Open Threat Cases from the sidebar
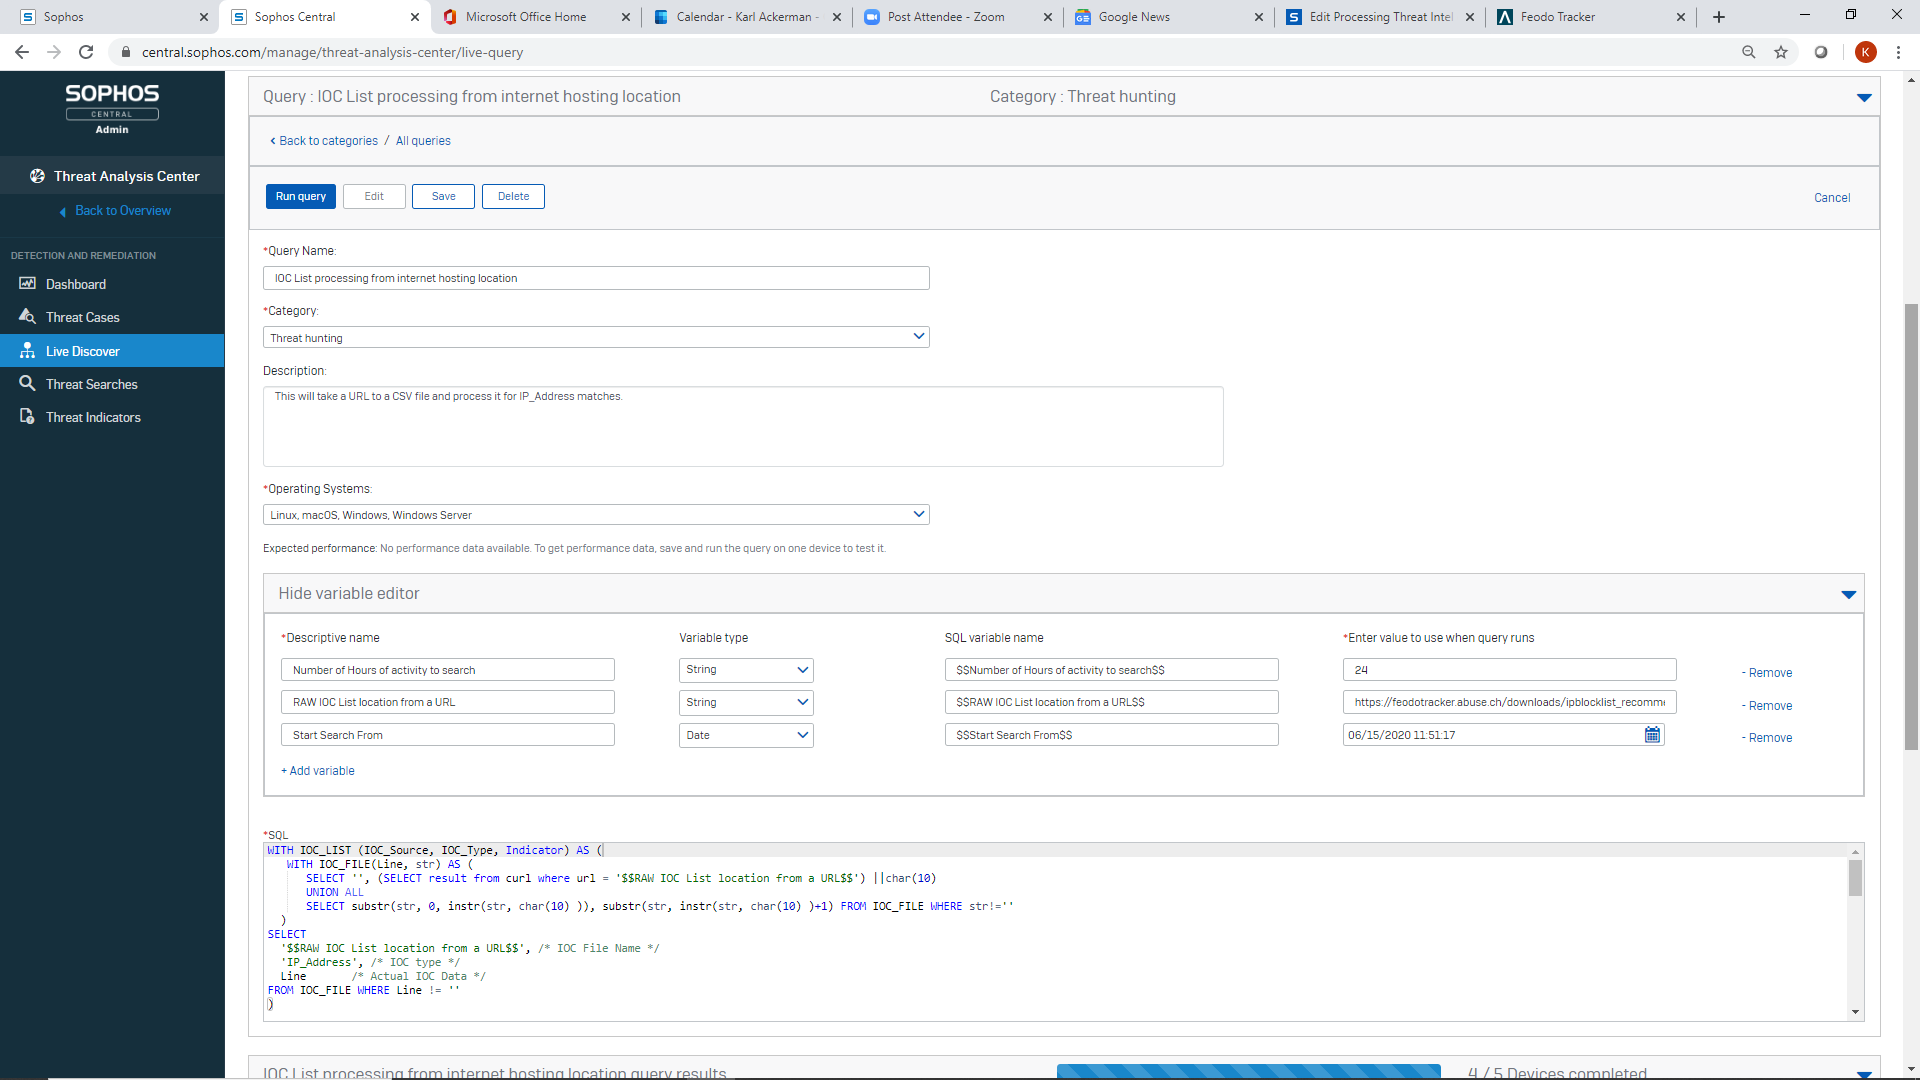This screenshot has width=1920, height=1080. [x=82, y=317]
